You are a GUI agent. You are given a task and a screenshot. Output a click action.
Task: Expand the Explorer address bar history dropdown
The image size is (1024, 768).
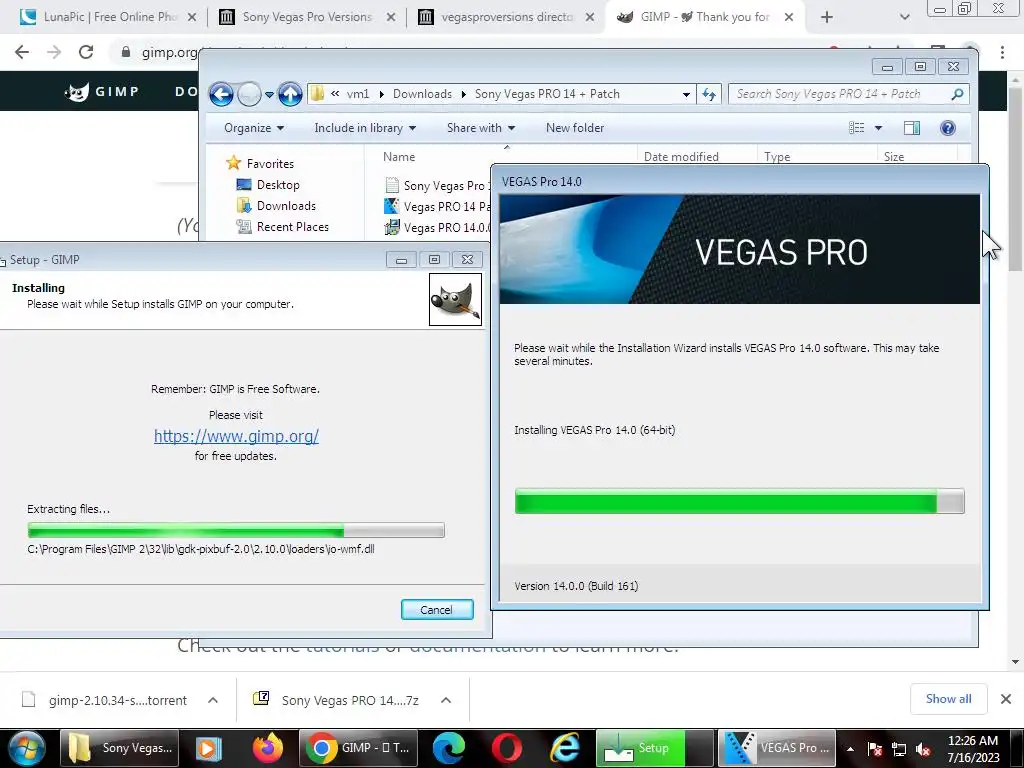point(686,95)
